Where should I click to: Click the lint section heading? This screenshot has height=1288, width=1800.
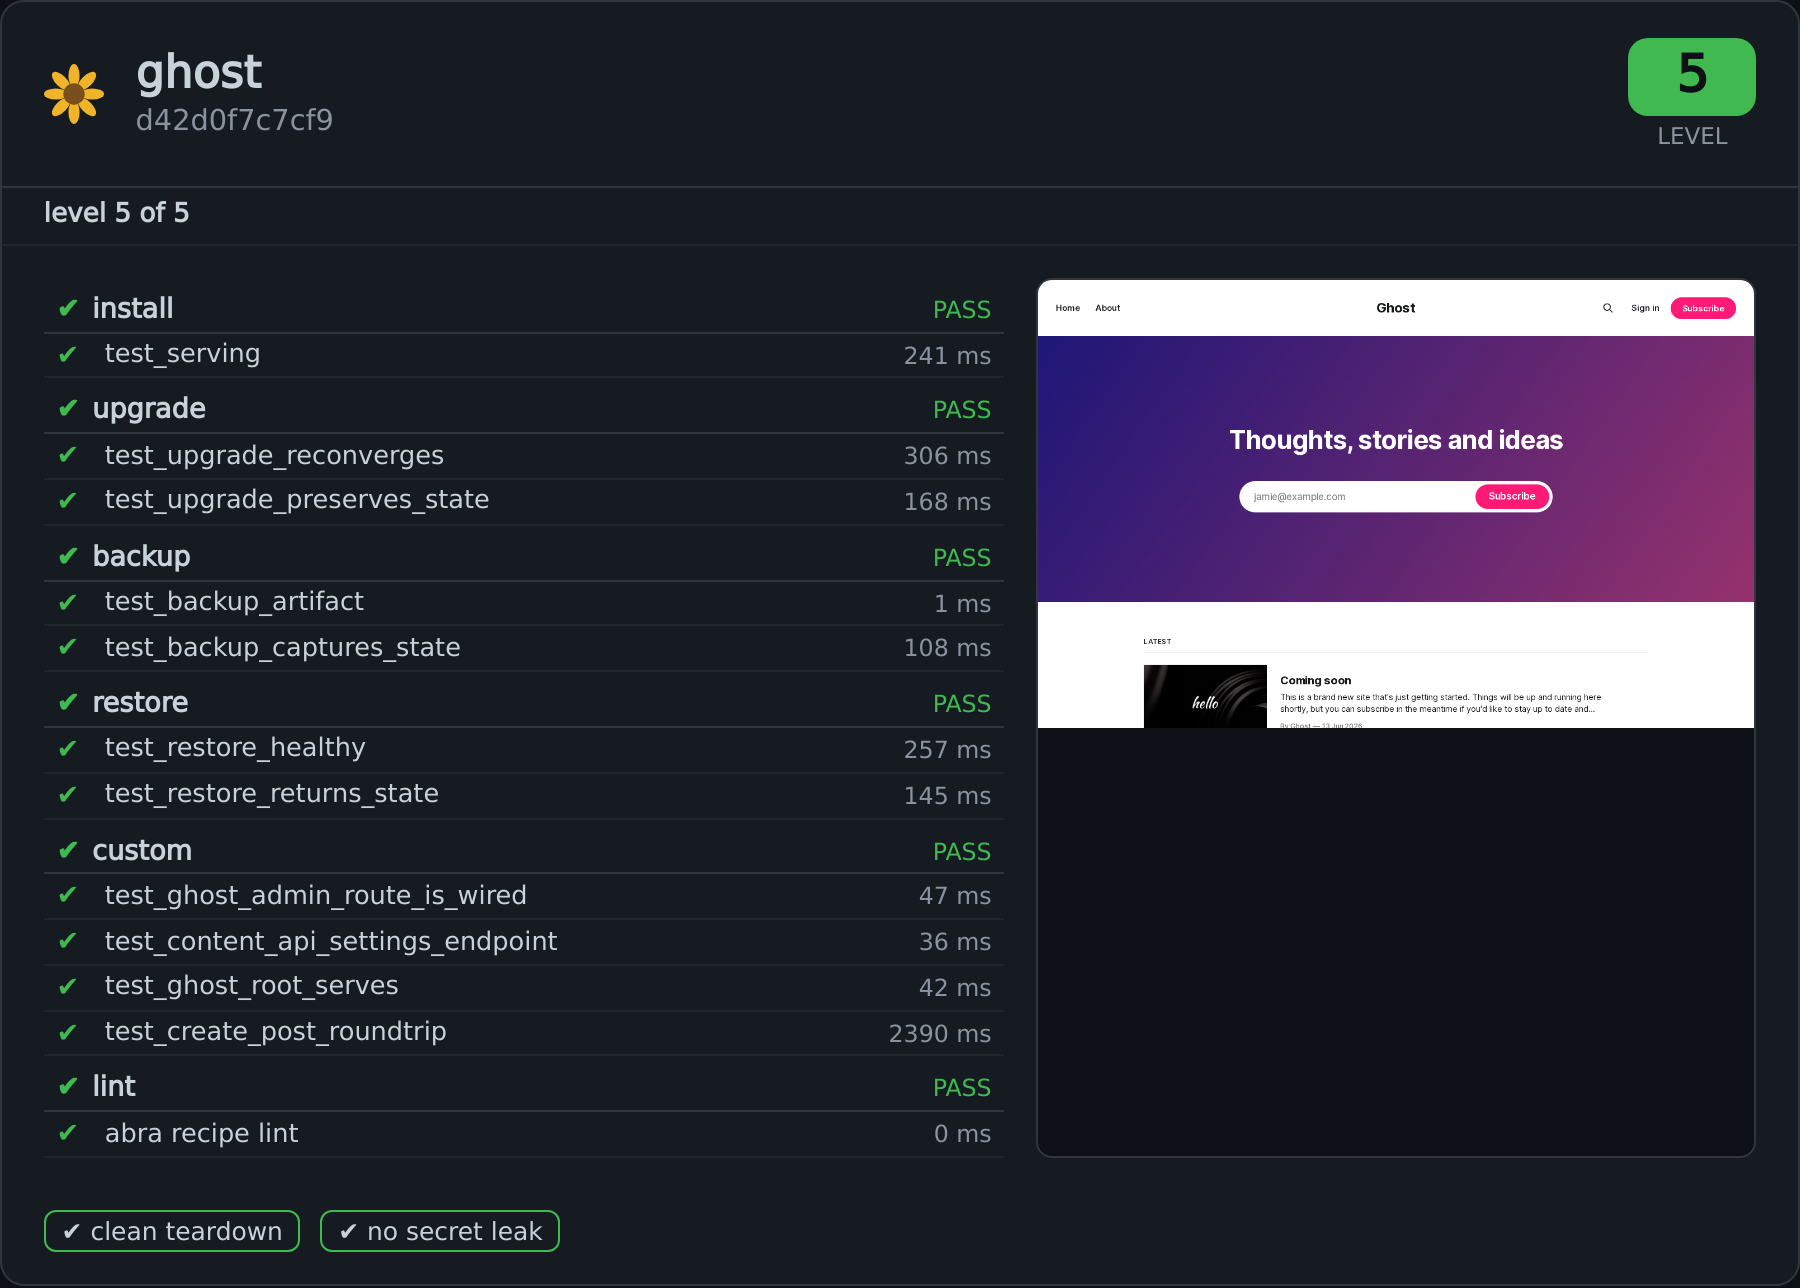tap(114, 1086)
